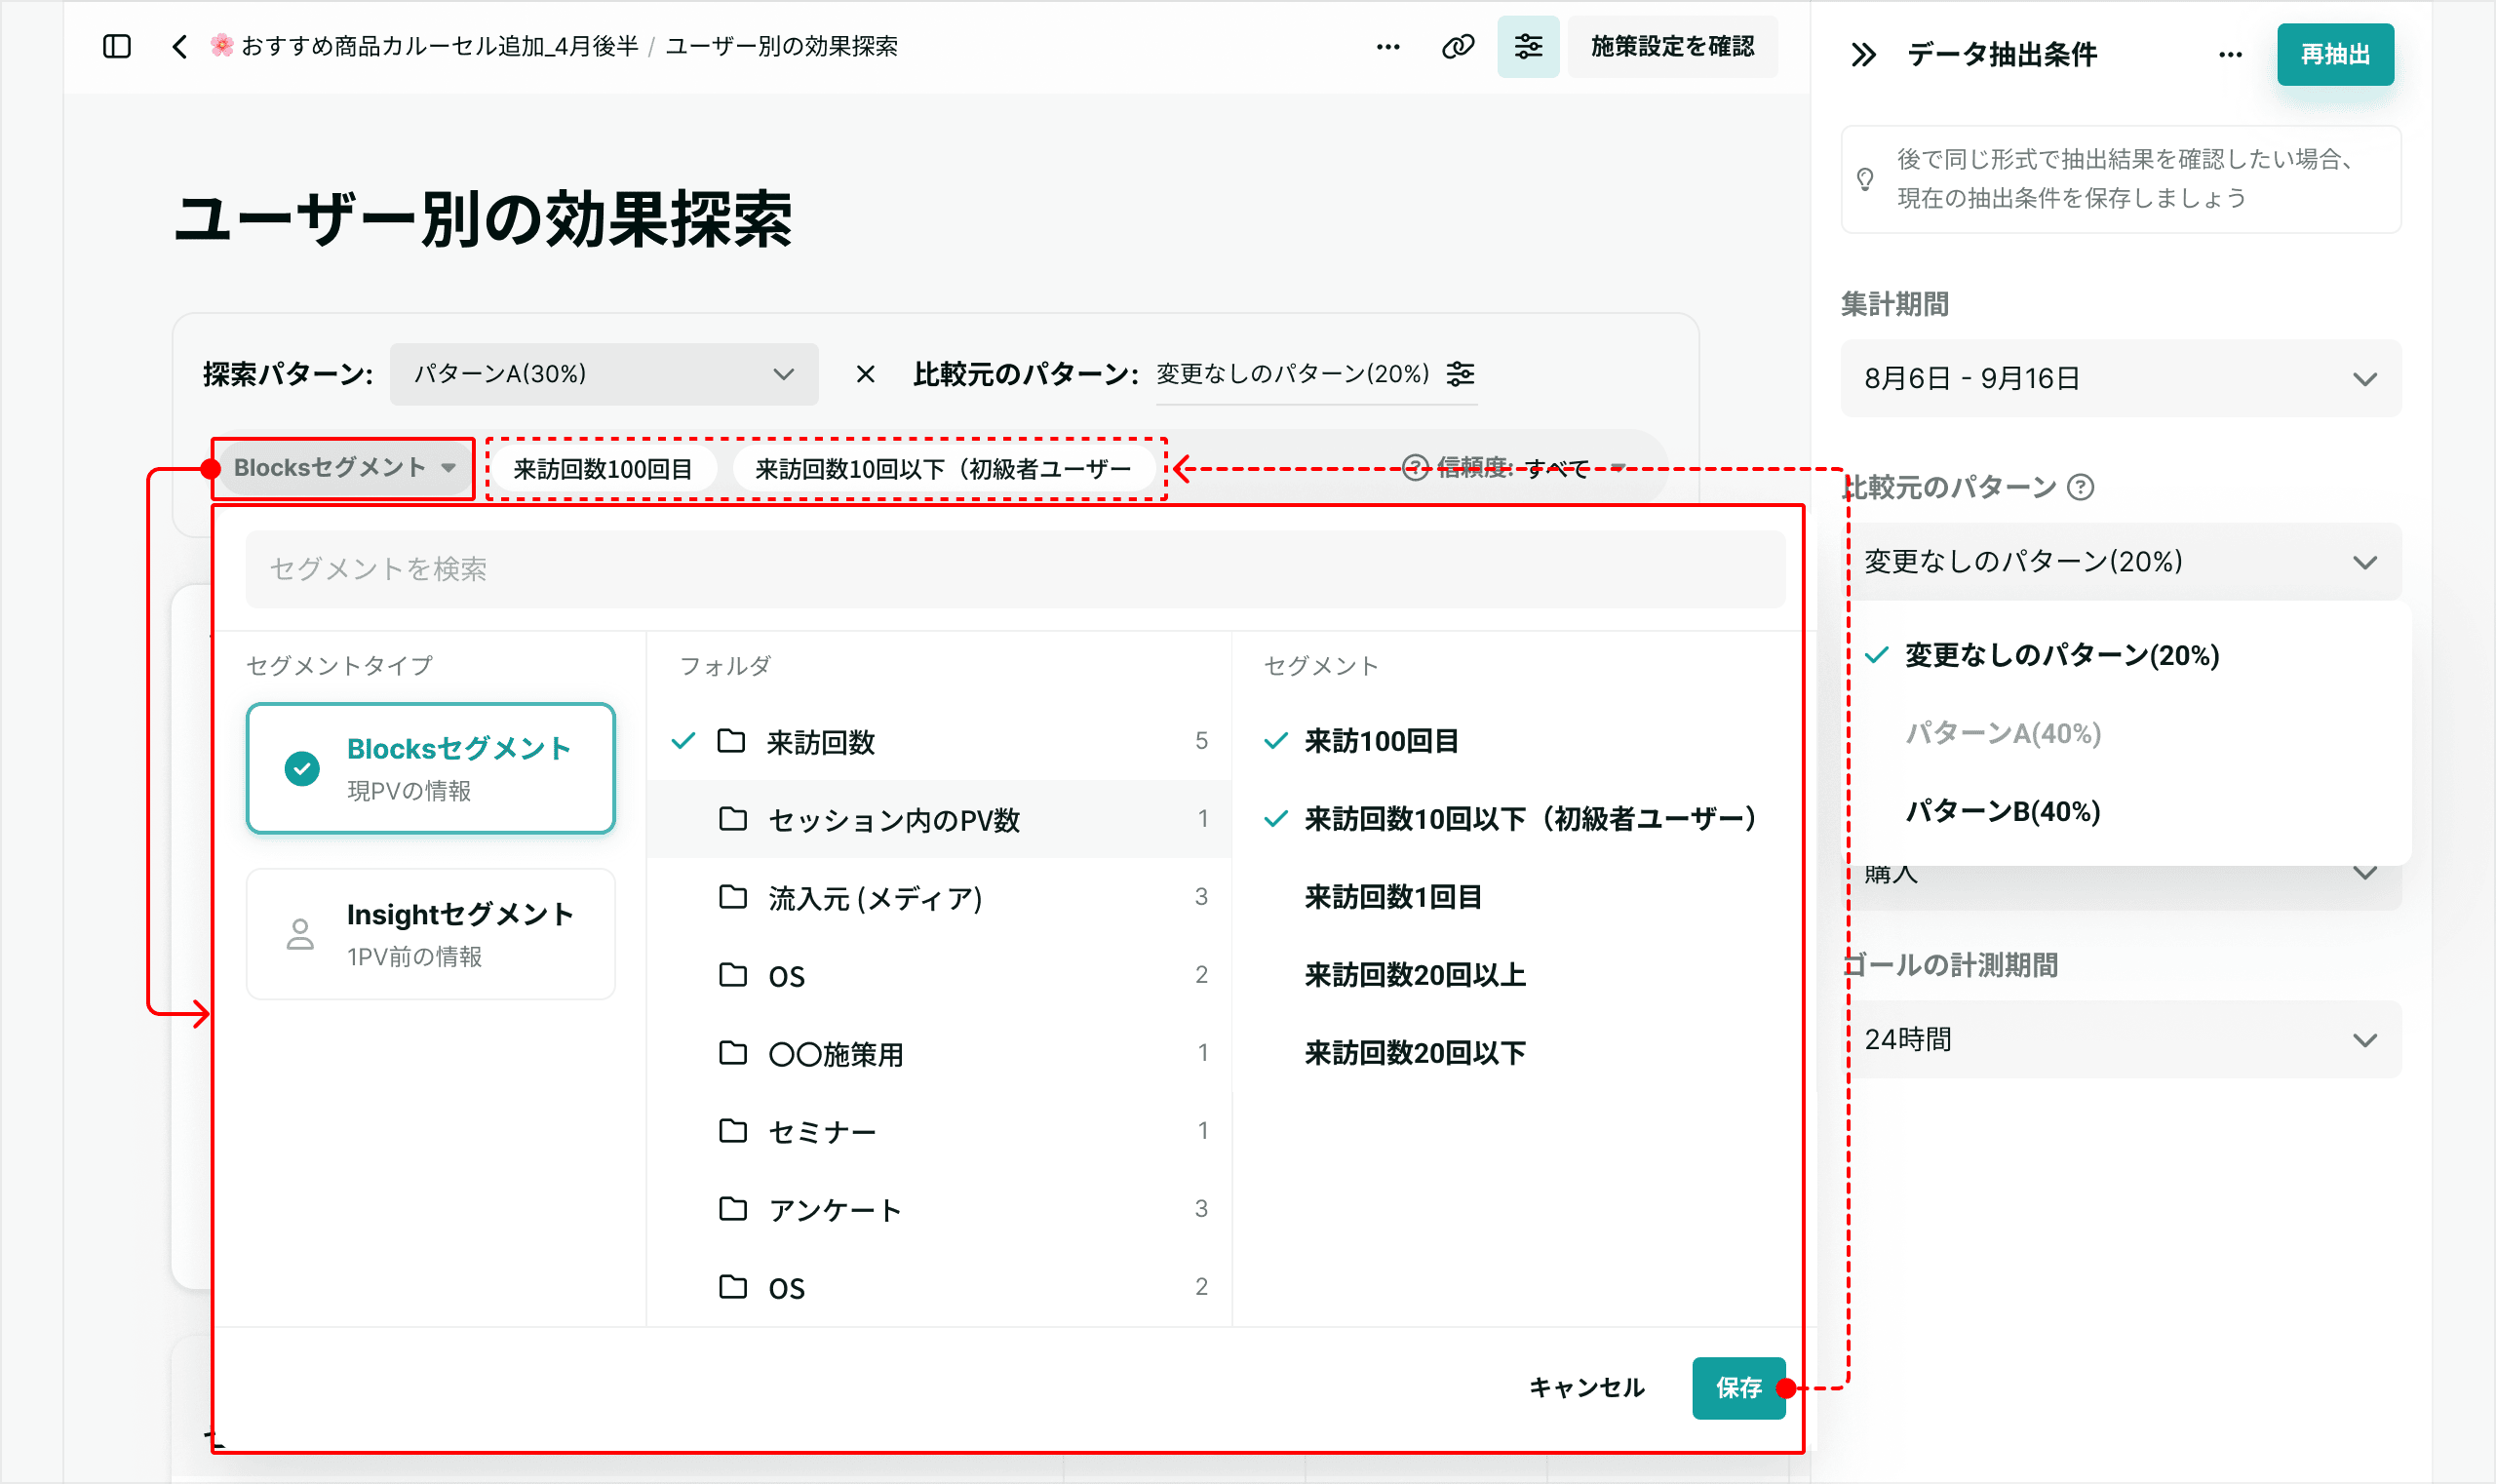Clear comparison pattern with the X icon

[866, 375]
